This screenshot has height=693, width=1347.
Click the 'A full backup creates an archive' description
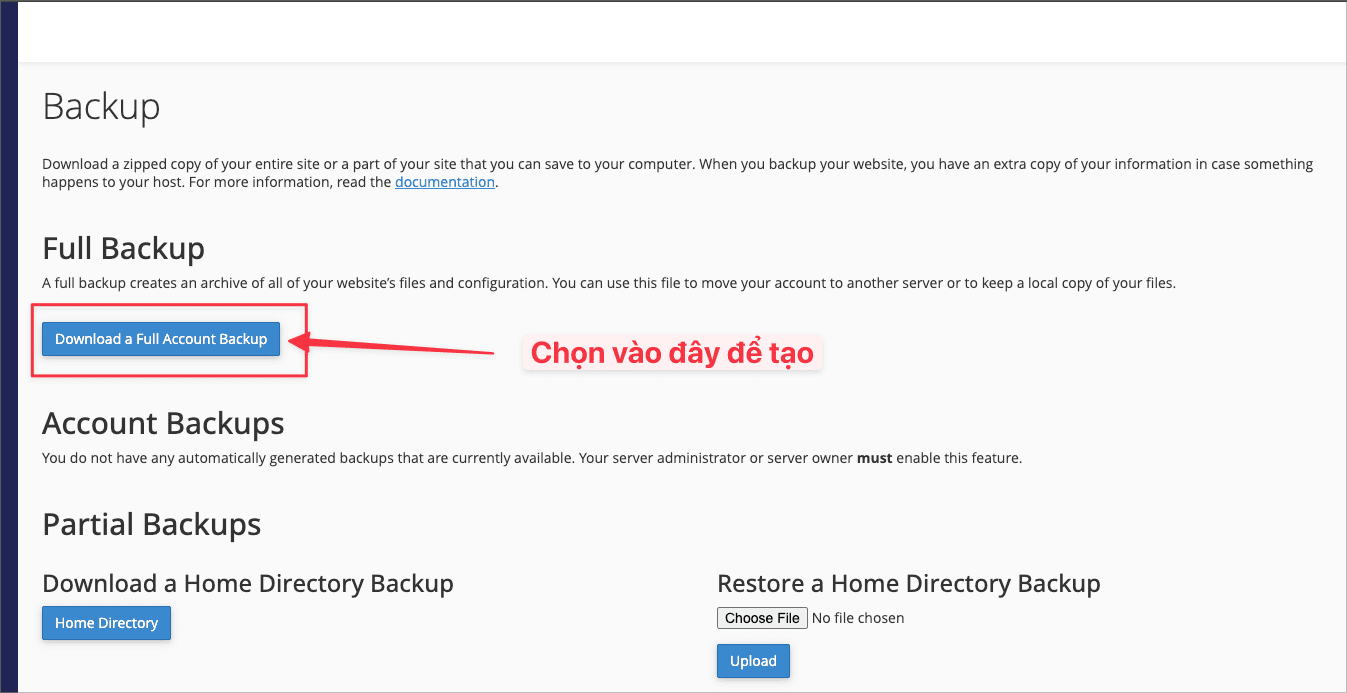608,283
